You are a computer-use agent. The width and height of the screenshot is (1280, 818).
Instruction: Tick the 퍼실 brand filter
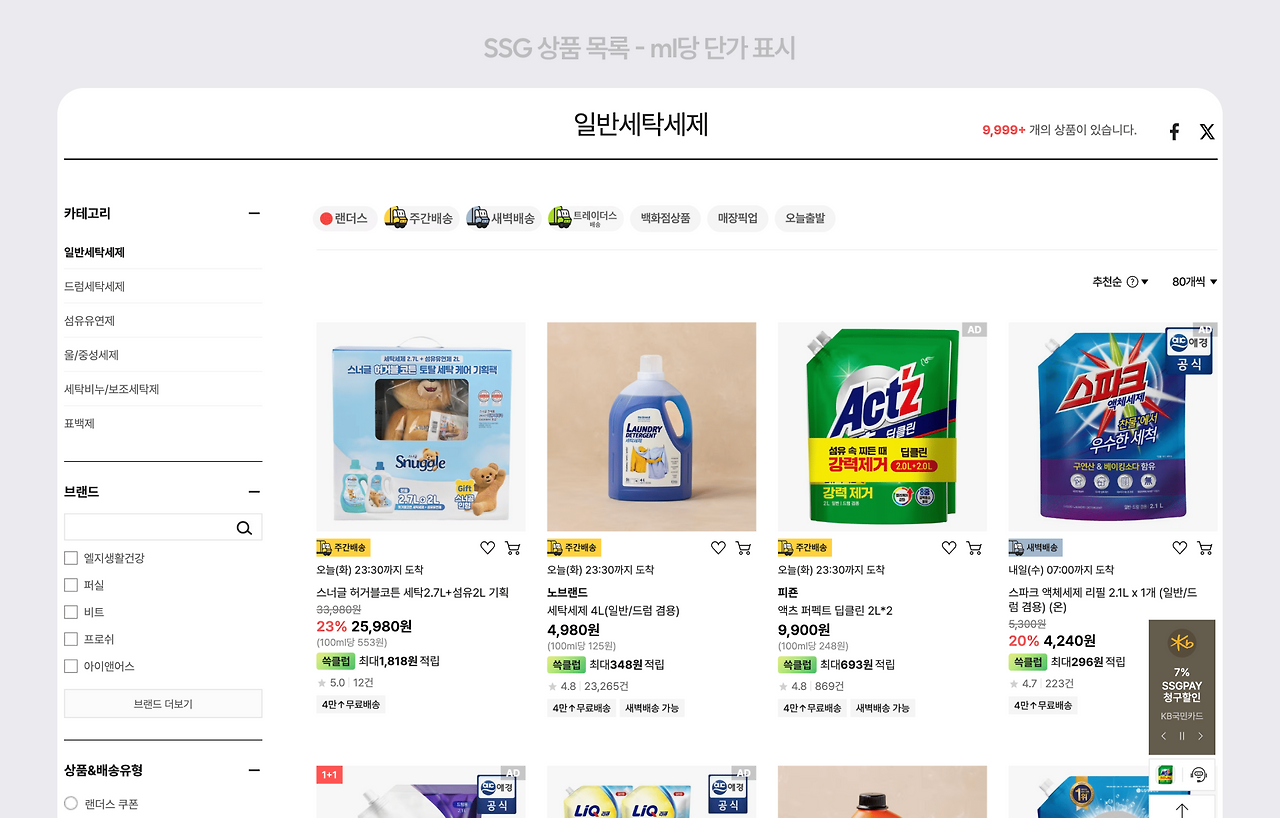[x=71, y=585]
